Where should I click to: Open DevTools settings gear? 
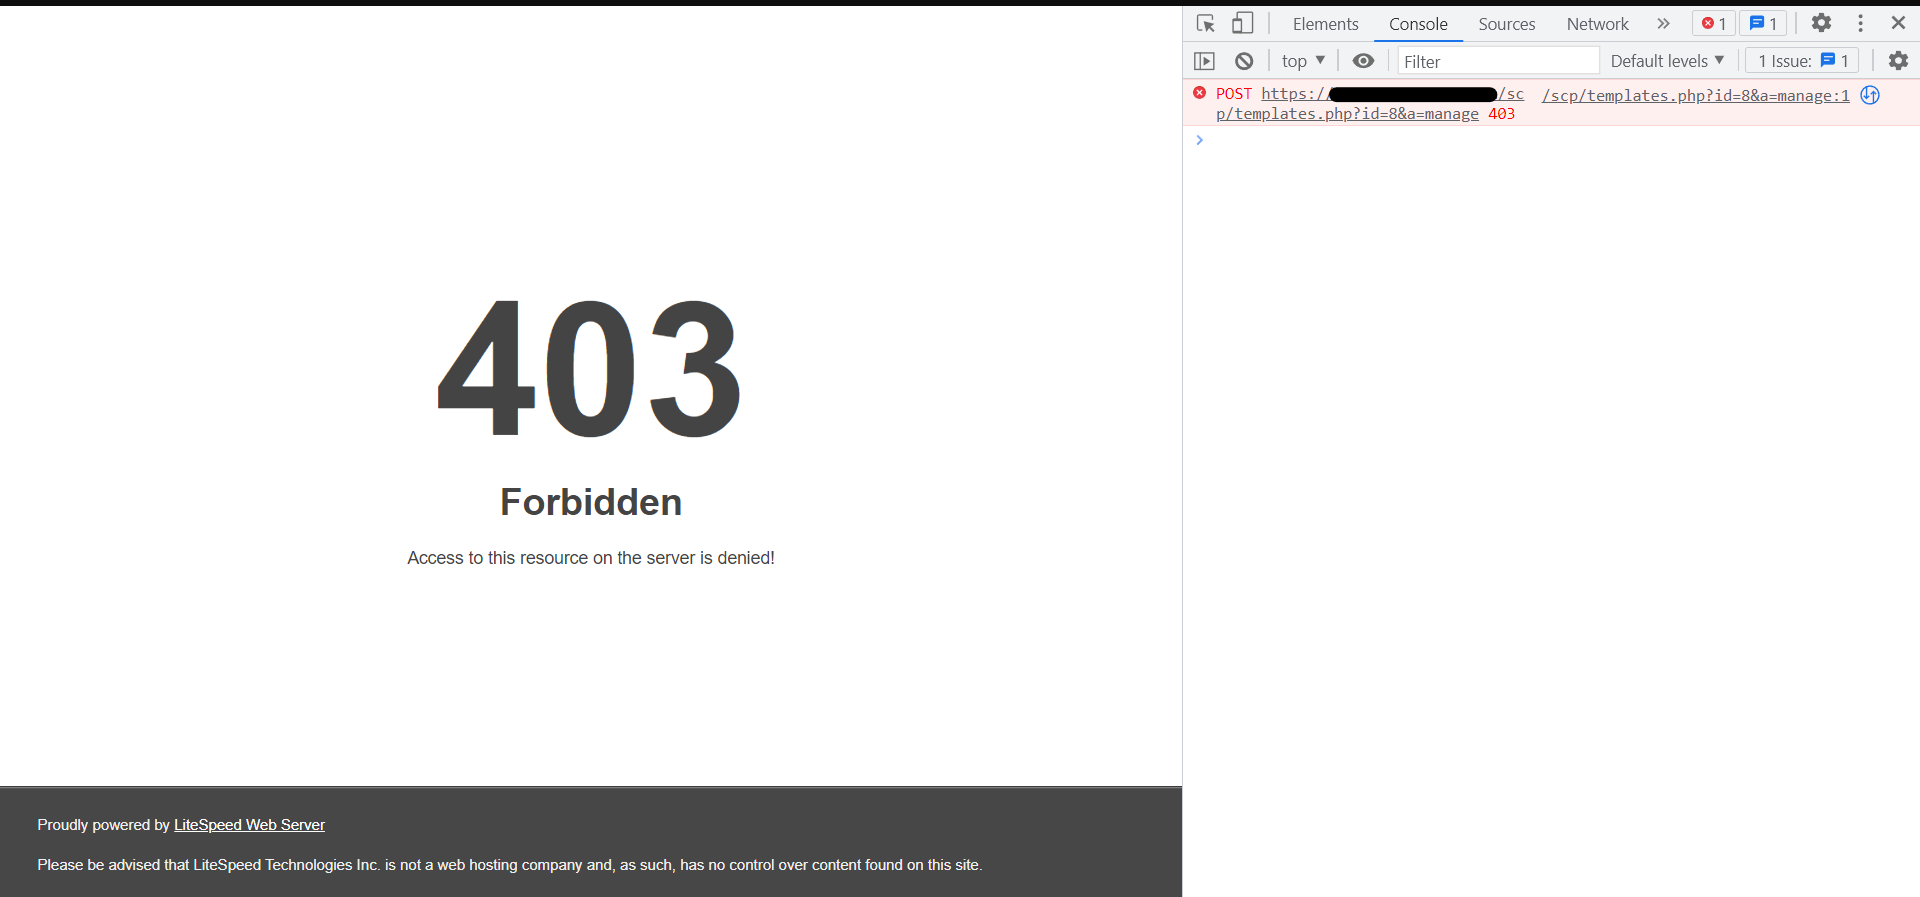point(1821,23)
